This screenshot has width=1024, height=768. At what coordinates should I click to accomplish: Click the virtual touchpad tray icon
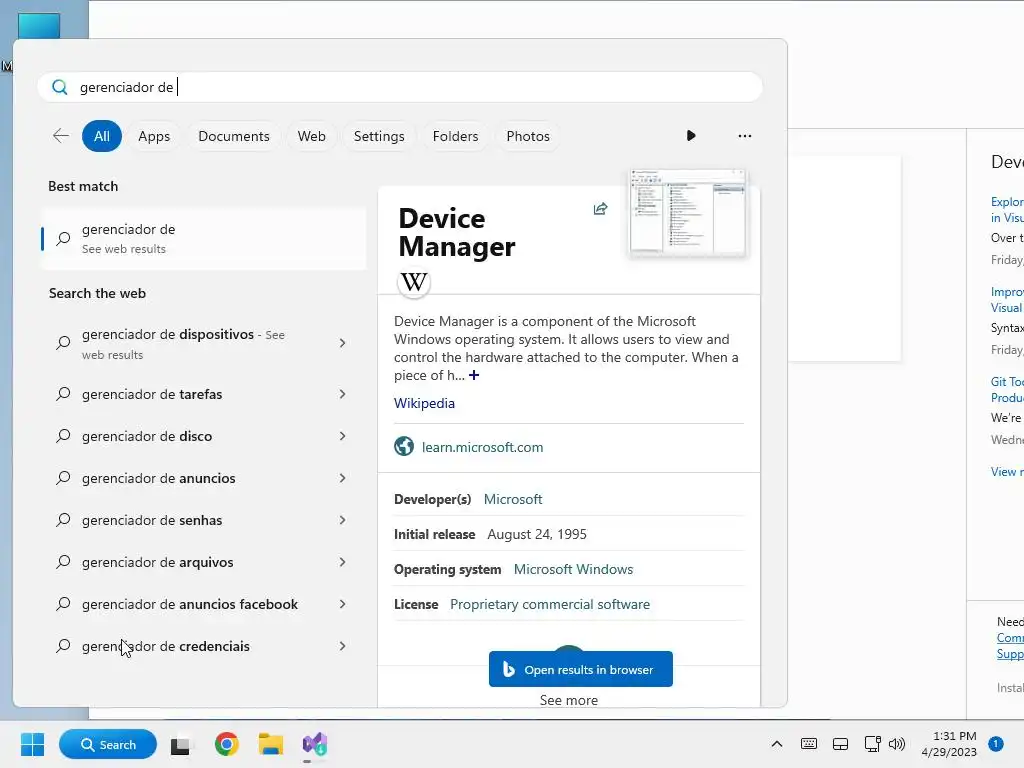[840, 744]
